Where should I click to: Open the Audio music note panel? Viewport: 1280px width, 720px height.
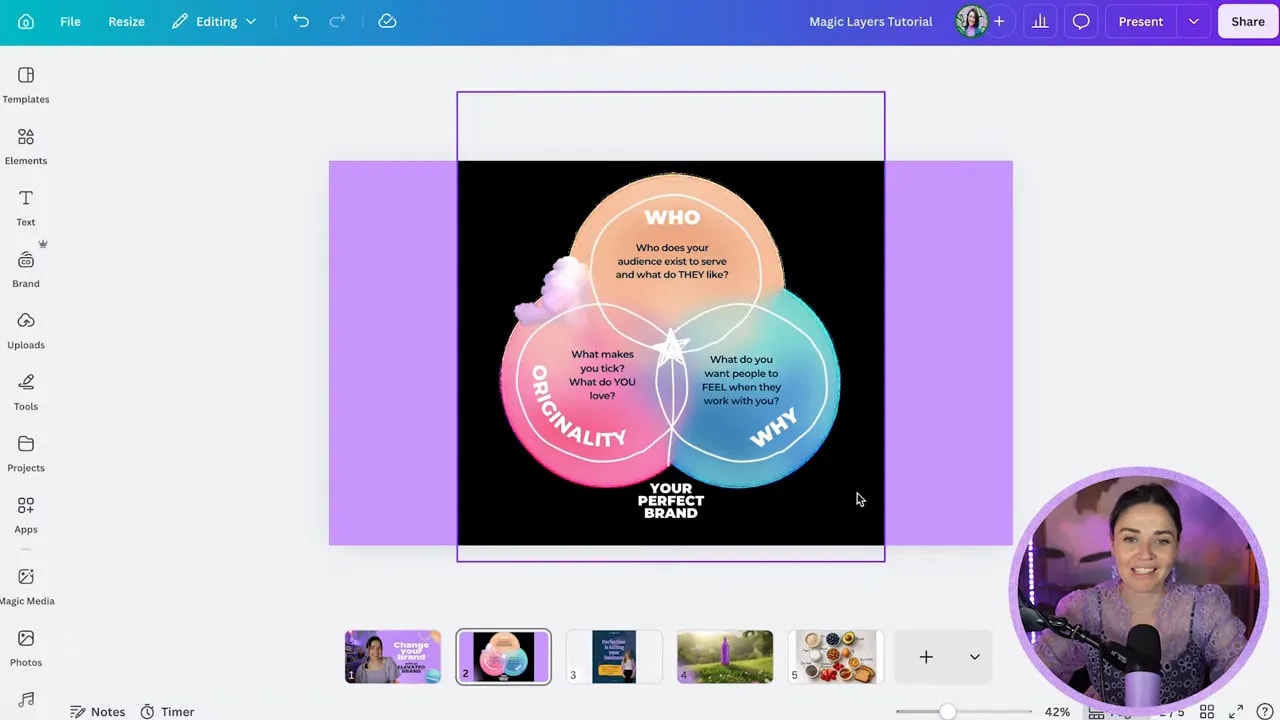click(26, 699)
